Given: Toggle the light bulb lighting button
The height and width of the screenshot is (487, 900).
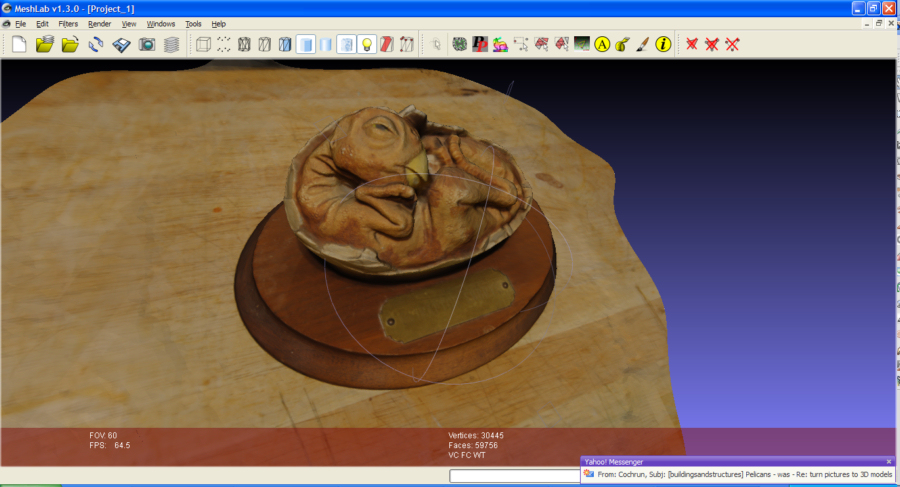Looking at the screenshot, I should point(366,44).
